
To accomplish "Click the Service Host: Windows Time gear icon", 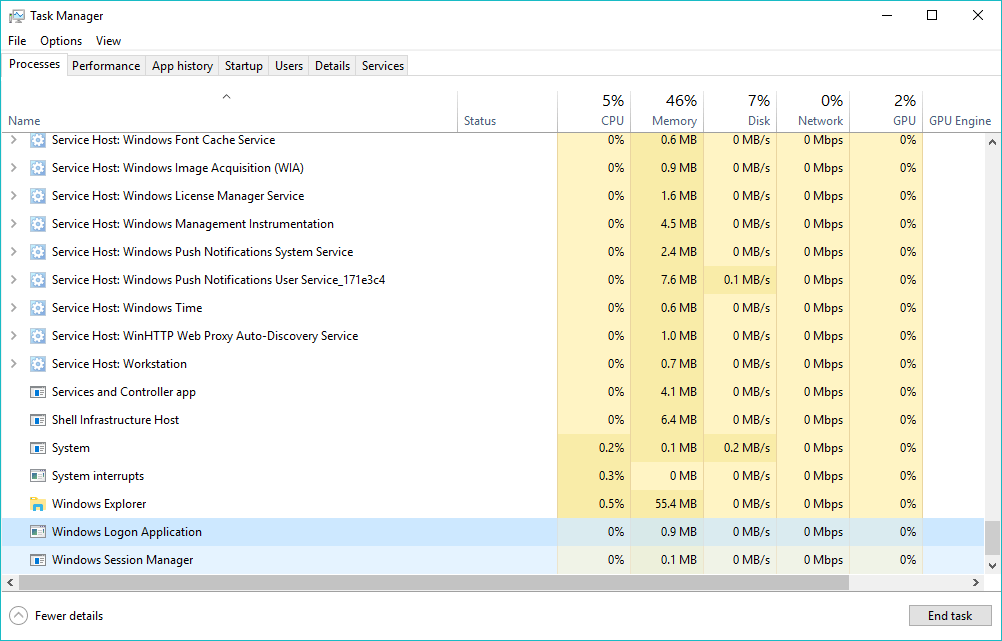I will (x=37, y=308).
